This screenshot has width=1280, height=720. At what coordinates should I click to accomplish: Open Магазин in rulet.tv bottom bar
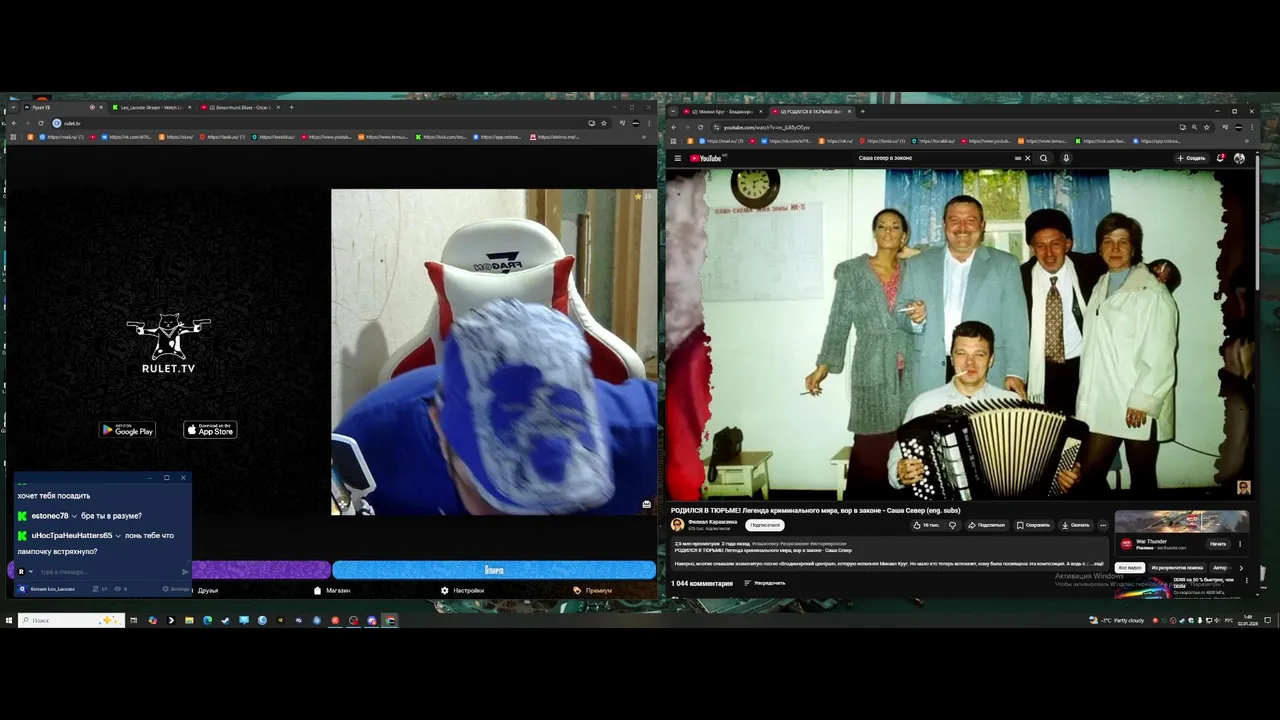332,591
